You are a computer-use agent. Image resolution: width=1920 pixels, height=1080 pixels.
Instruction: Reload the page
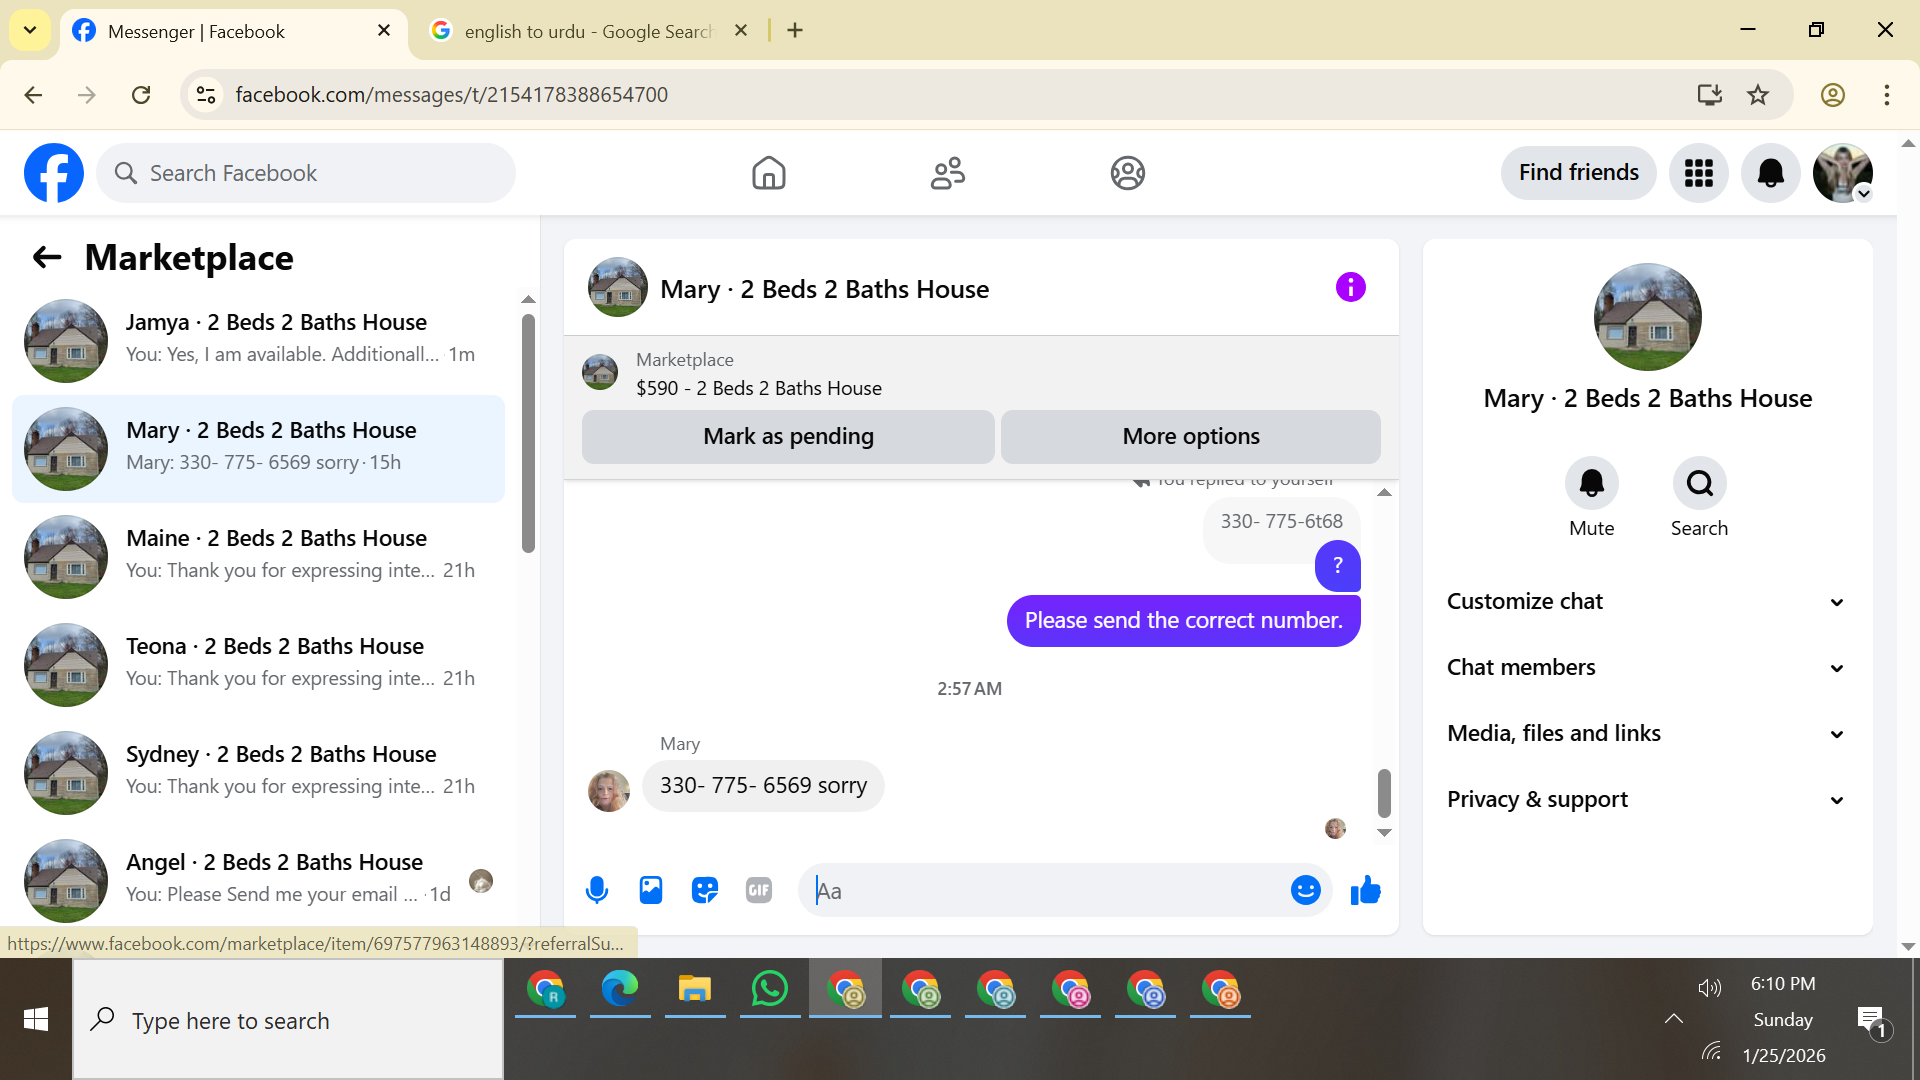point(141,95)
